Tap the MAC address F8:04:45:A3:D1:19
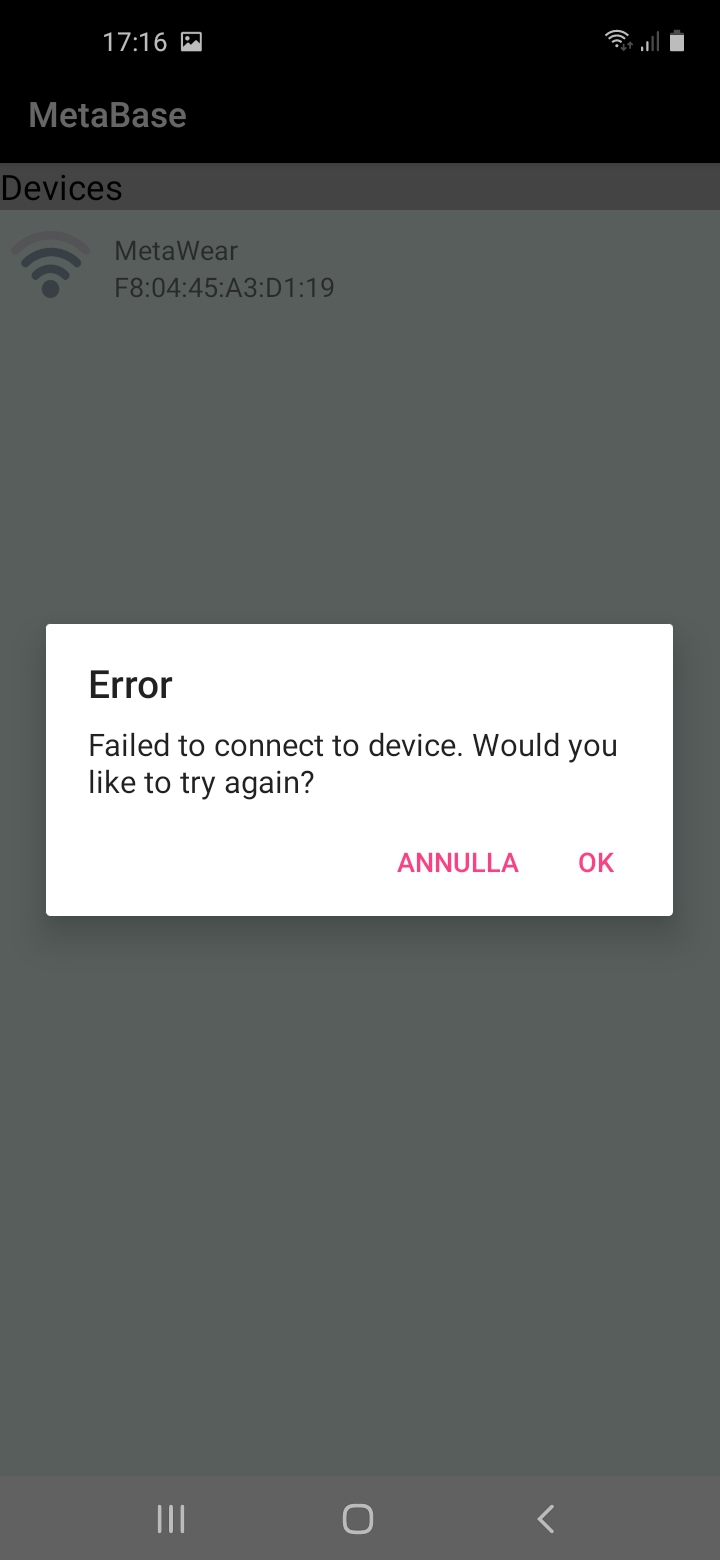The height and width of the screenshot is (1560, 720). tap(224, 288)
